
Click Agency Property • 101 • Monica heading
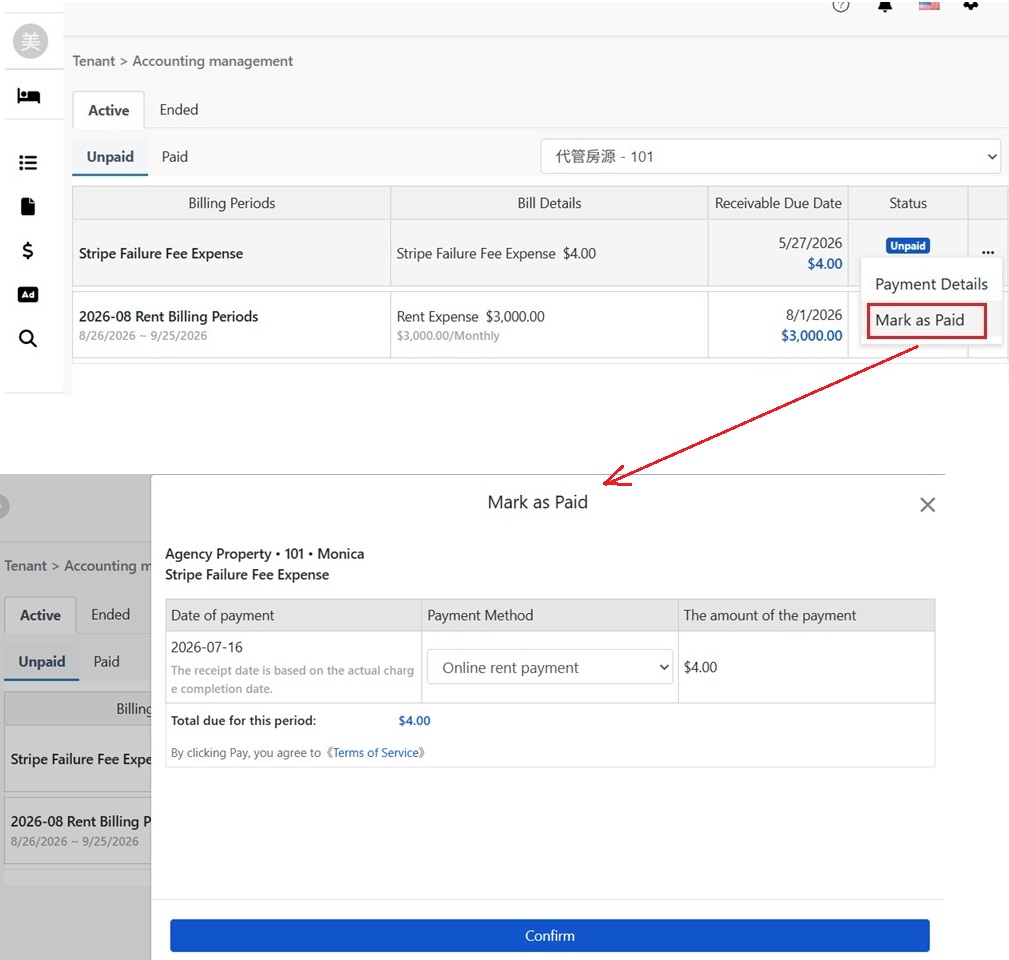264,553
